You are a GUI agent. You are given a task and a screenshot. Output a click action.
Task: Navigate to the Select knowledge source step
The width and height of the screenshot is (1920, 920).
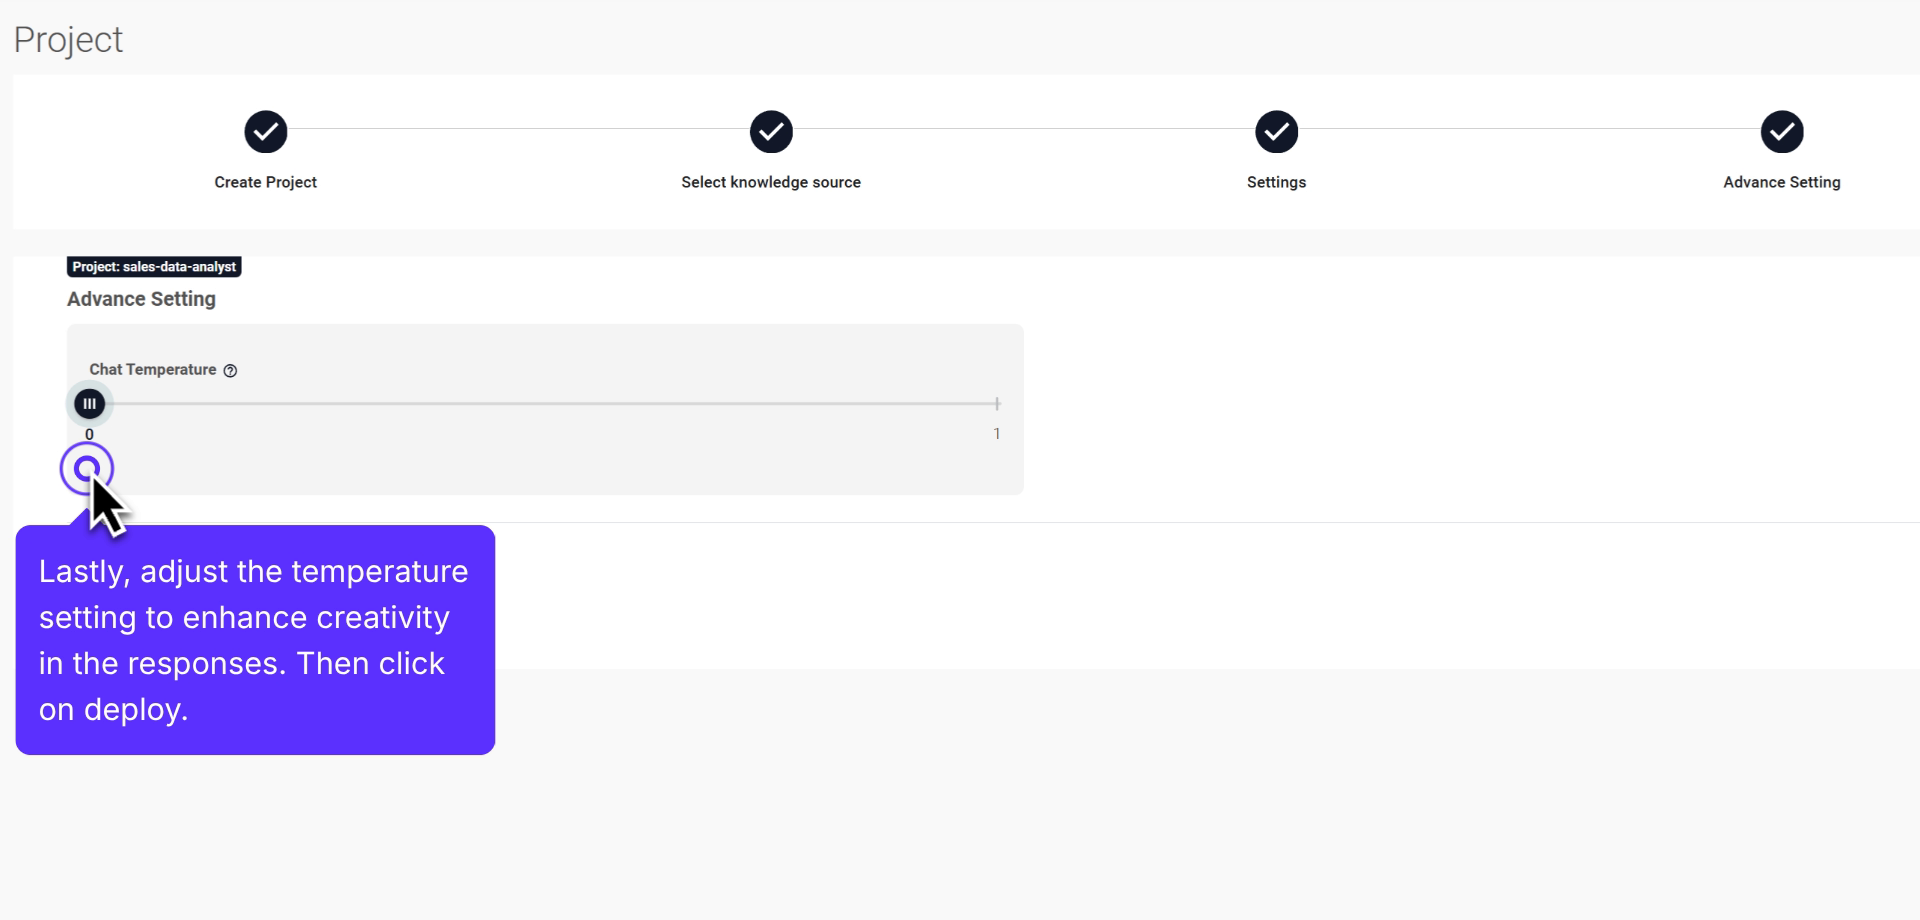click(770, 182)
